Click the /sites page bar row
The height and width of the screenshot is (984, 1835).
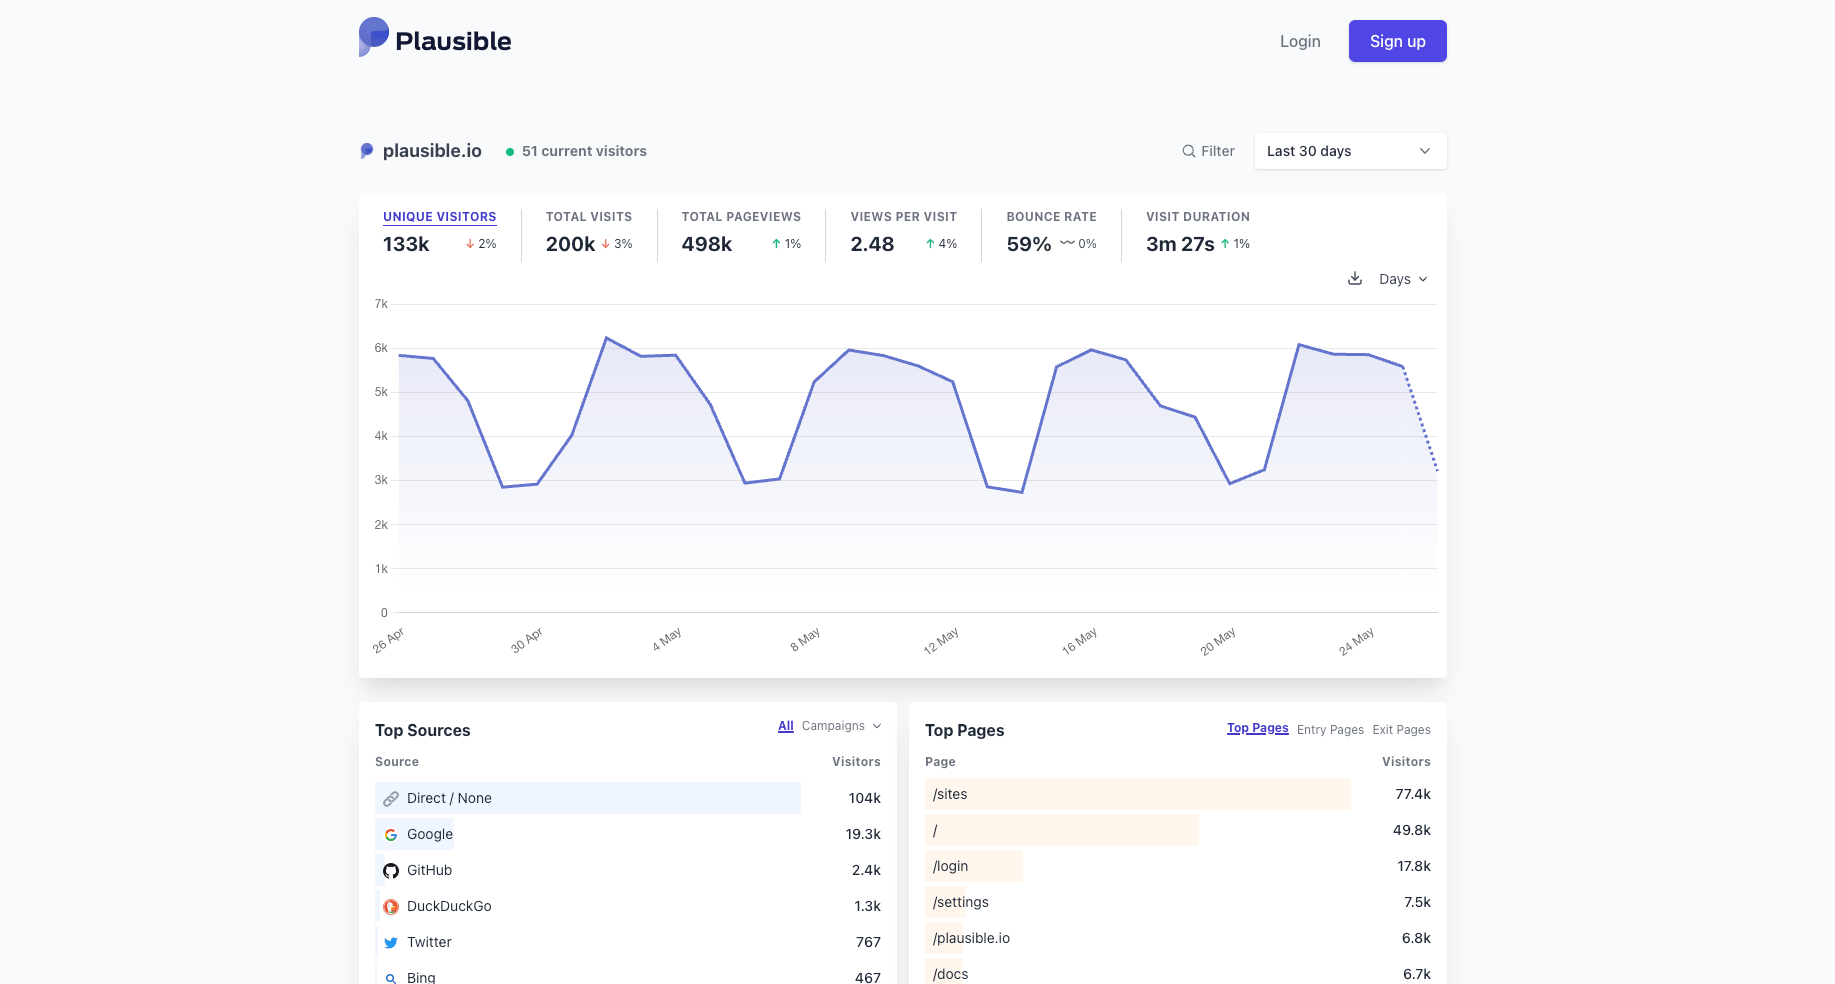1177,794
